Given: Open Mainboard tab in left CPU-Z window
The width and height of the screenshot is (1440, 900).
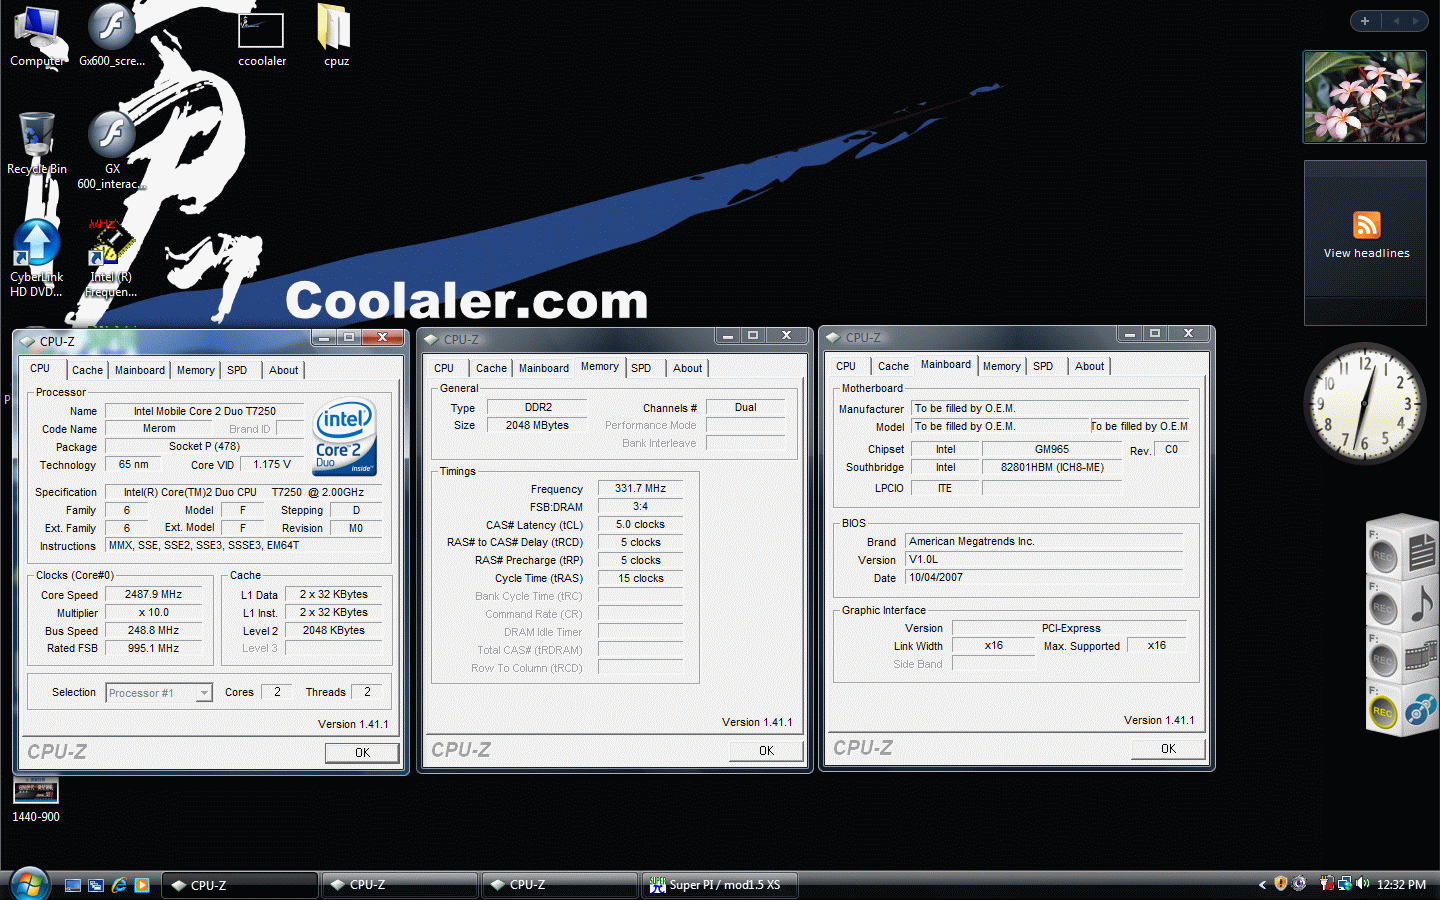Looking at the screenshot, I should click(140, 370).
